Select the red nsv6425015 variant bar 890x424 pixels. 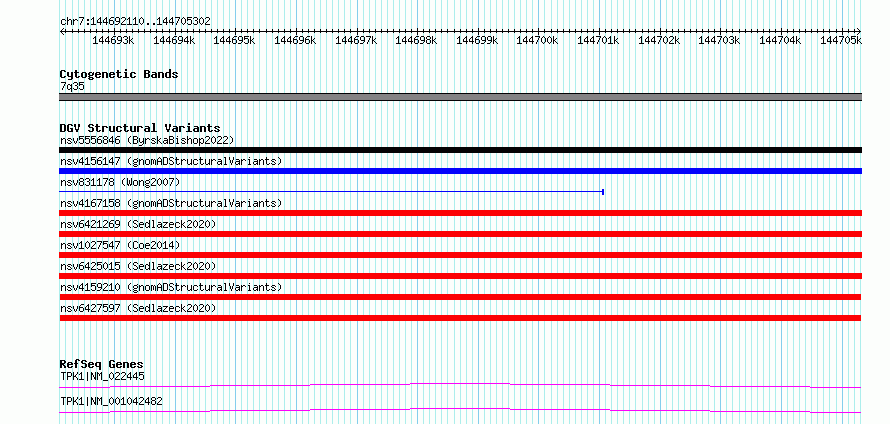(x=460, y=276)
